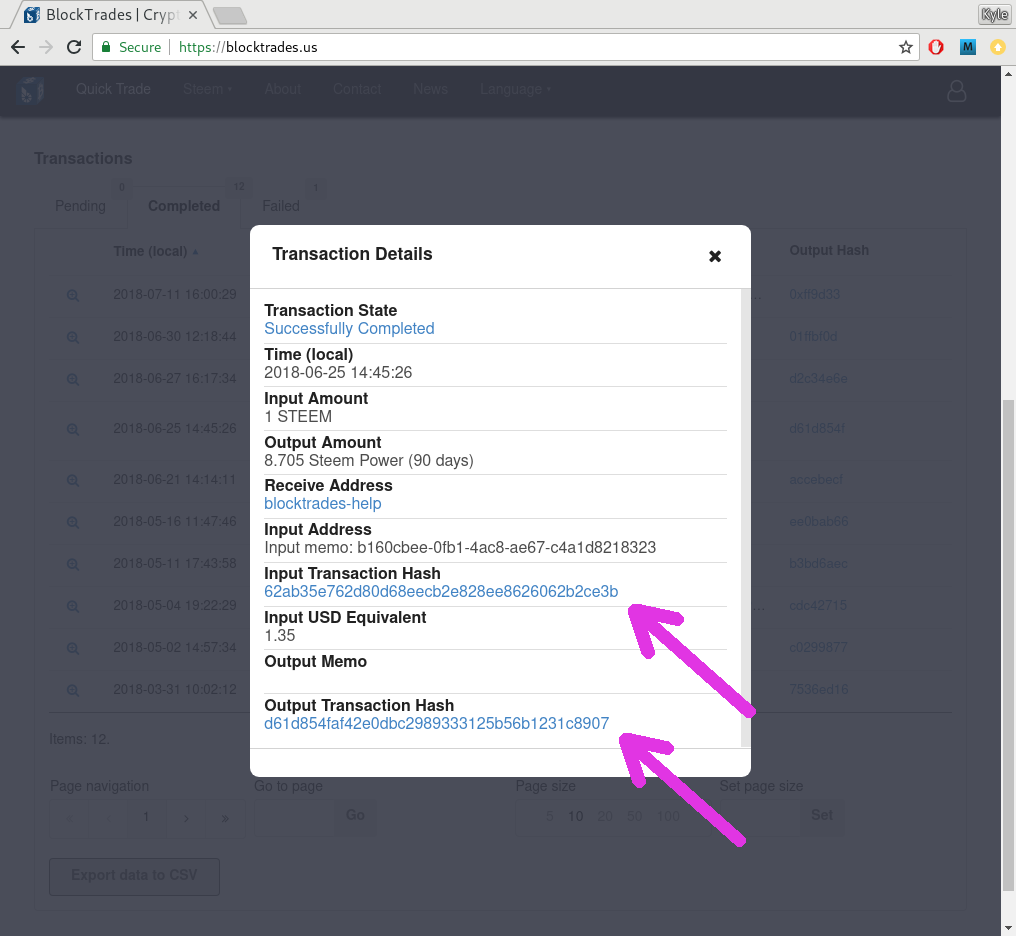Go back in the browser

coord(18,47)
